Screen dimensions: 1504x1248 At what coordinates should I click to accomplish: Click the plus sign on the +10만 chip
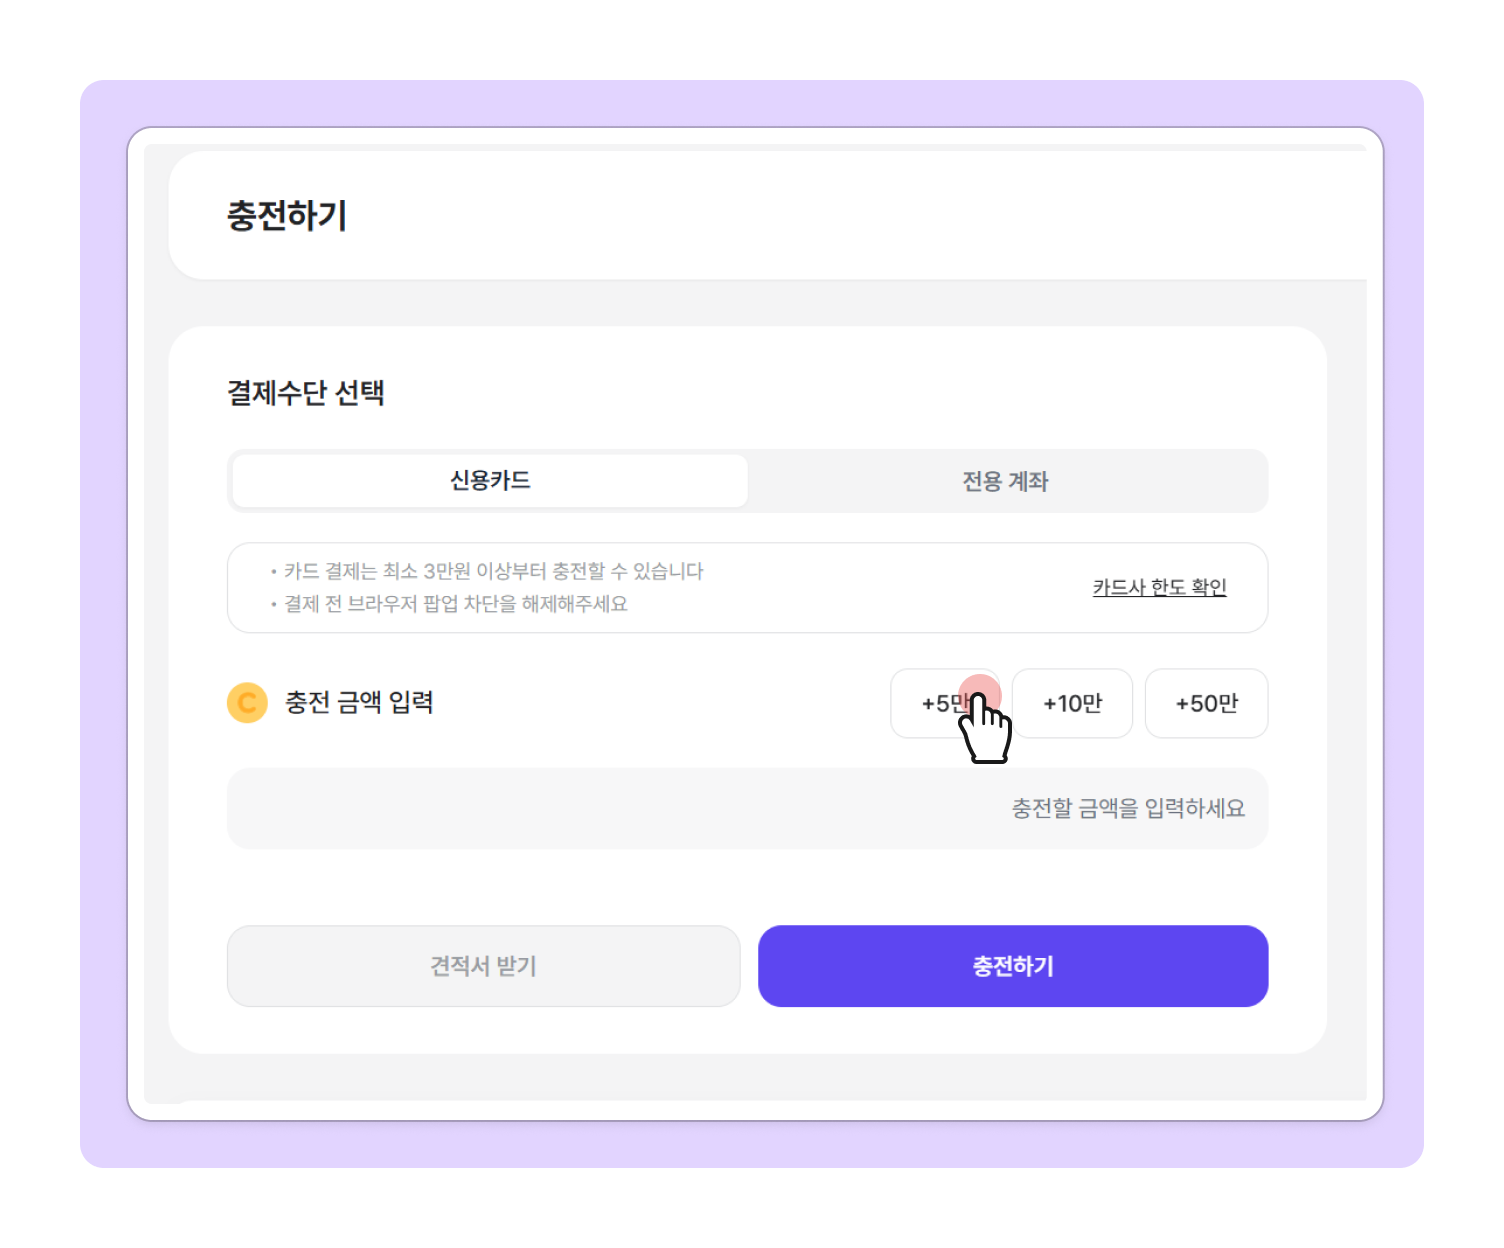[1050, 704]
